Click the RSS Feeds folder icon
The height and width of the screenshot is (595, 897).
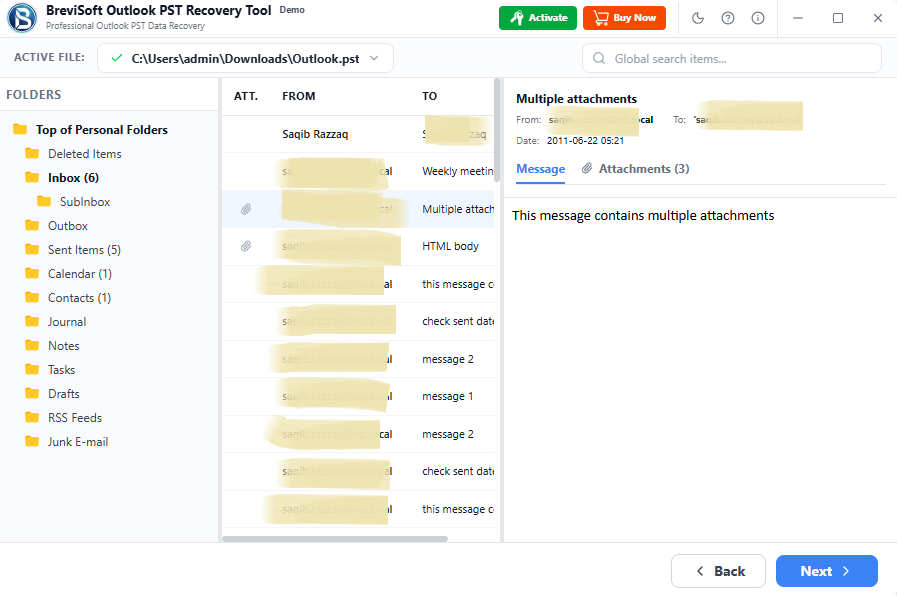coord(32,418)
